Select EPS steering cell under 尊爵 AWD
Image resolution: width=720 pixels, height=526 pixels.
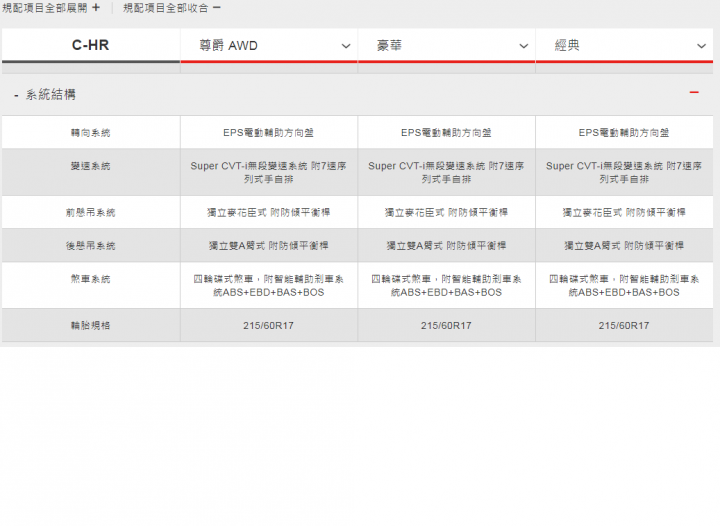point(269,132)
